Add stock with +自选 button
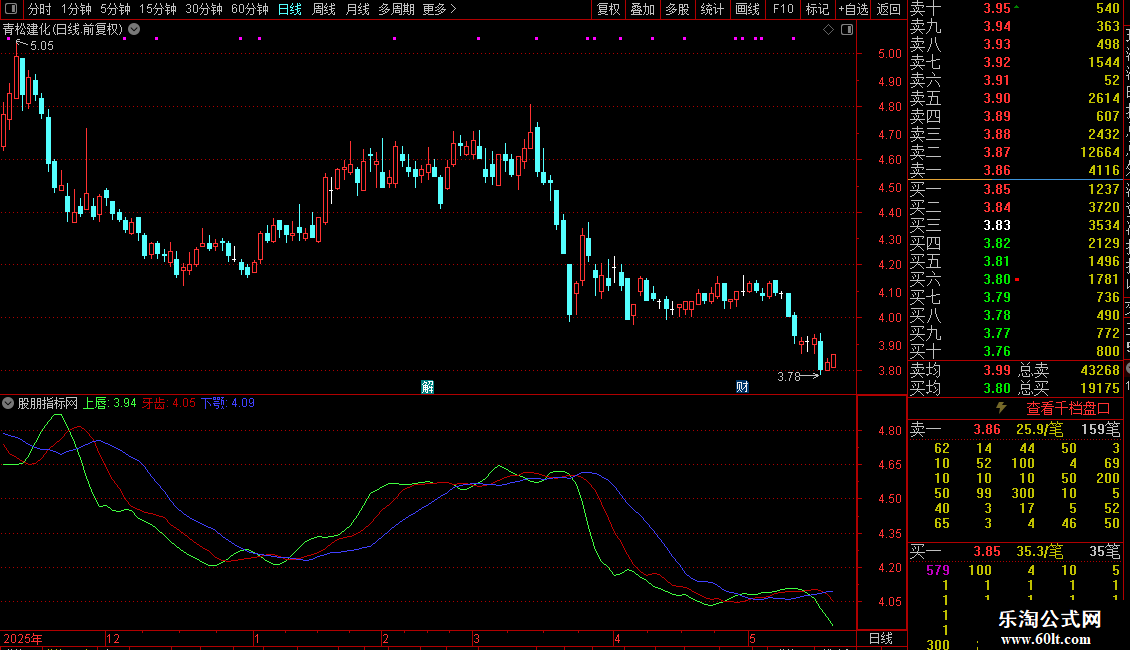Image resolution: width=1130 pixels, height=650 pixels. (853, 9)
